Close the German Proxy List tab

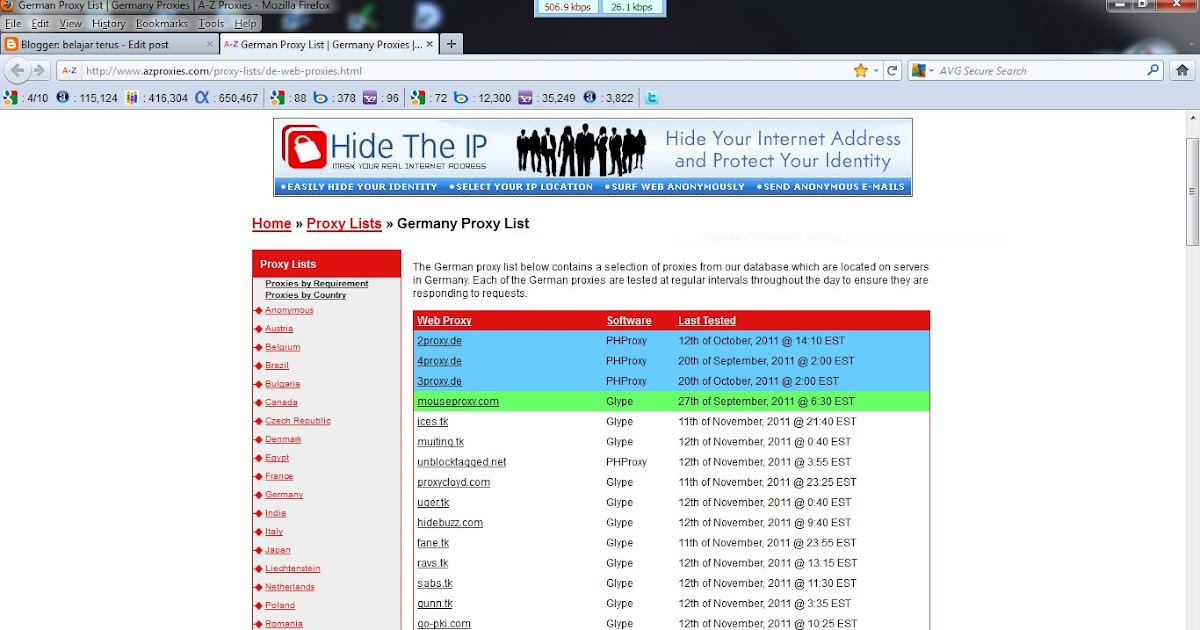click(431, 44)
